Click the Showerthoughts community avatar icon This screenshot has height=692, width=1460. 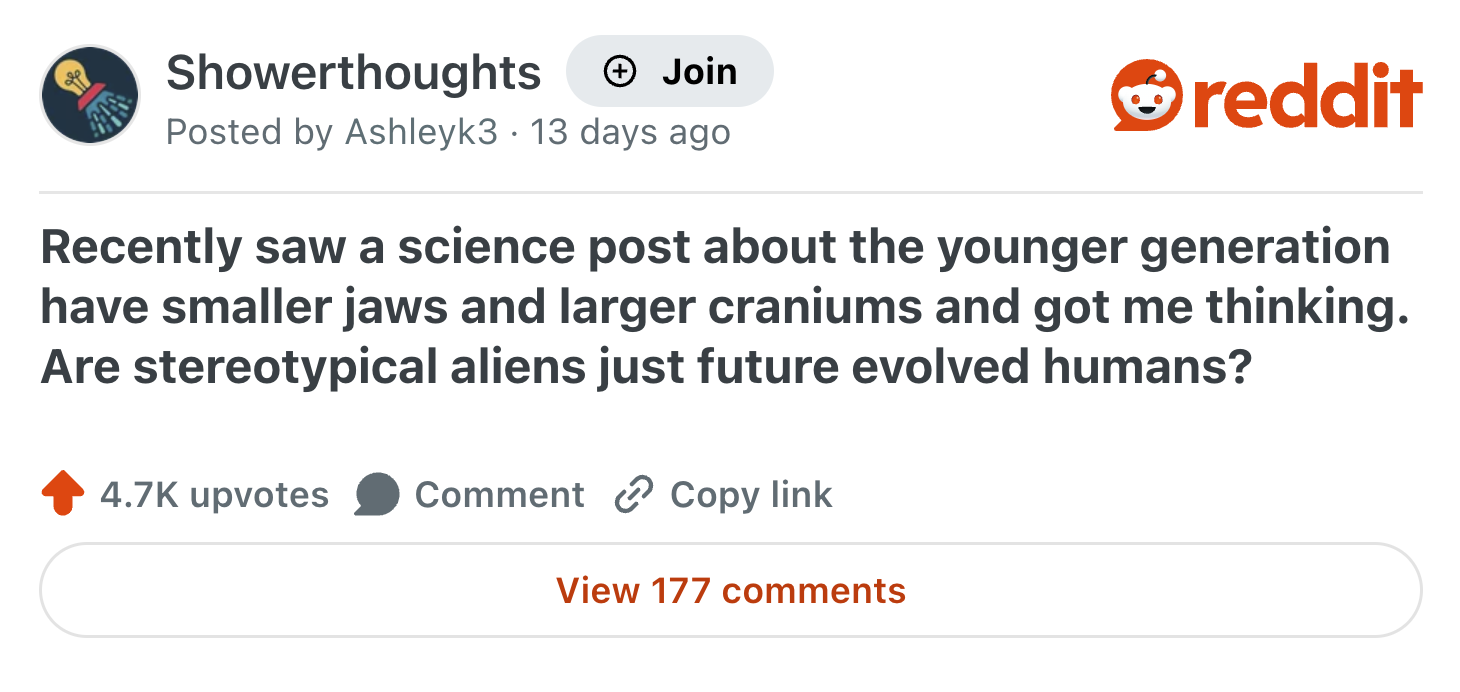90,96
